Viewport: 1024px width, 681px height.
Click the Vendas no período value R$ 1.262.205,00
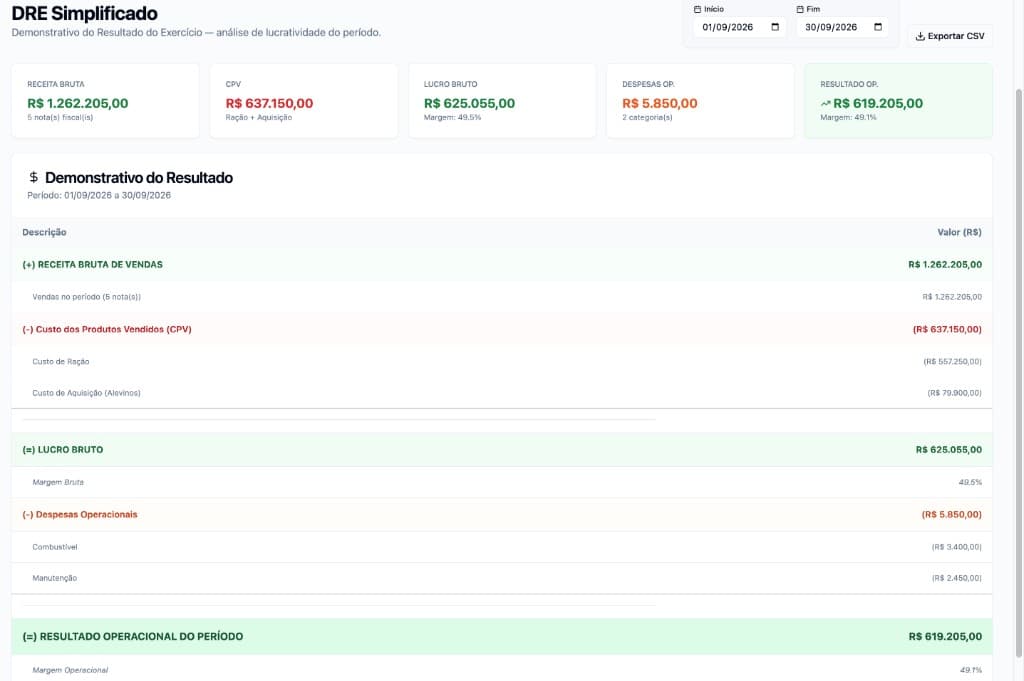tap(952, 296)
